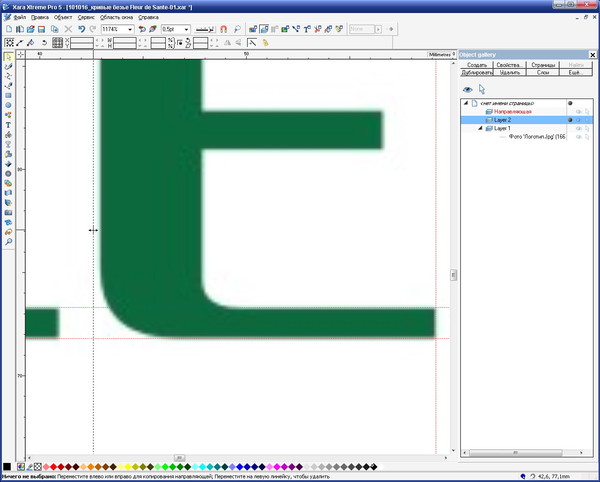Click the Страницы button
This screenshot has height=482, width=600.
coord(543,65)
